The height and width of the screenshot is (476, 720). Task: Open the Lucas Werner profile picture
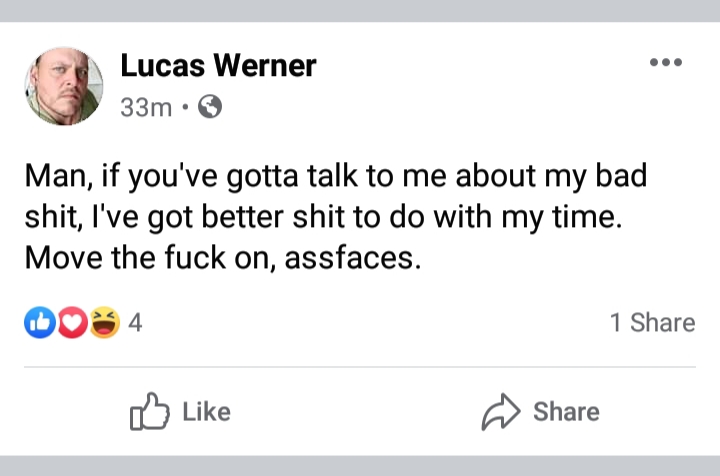(x=64, y=86)
